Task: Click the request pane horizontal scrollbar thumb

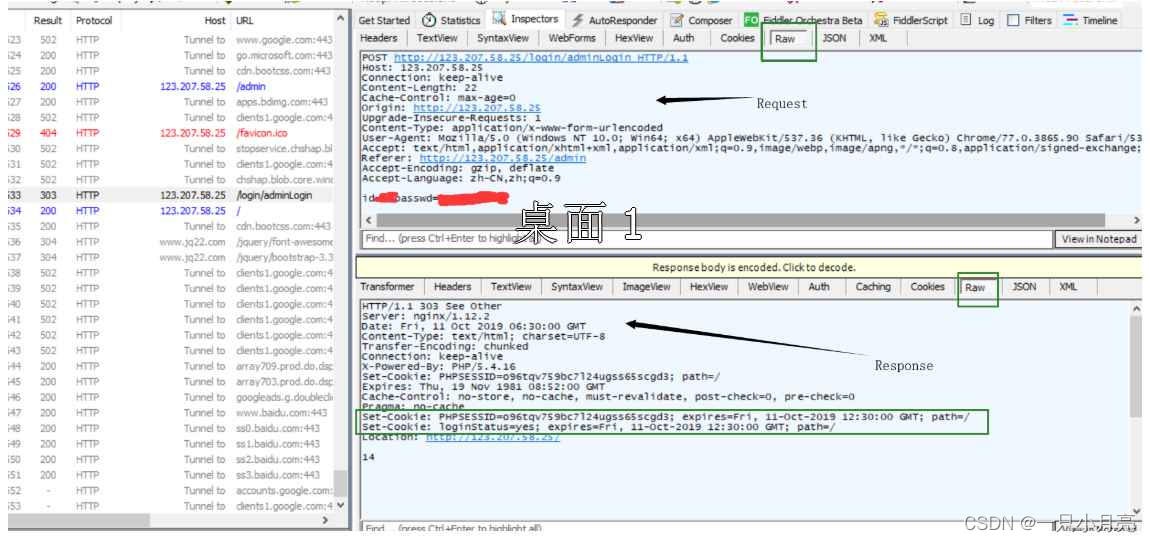Action: (740, 220)
